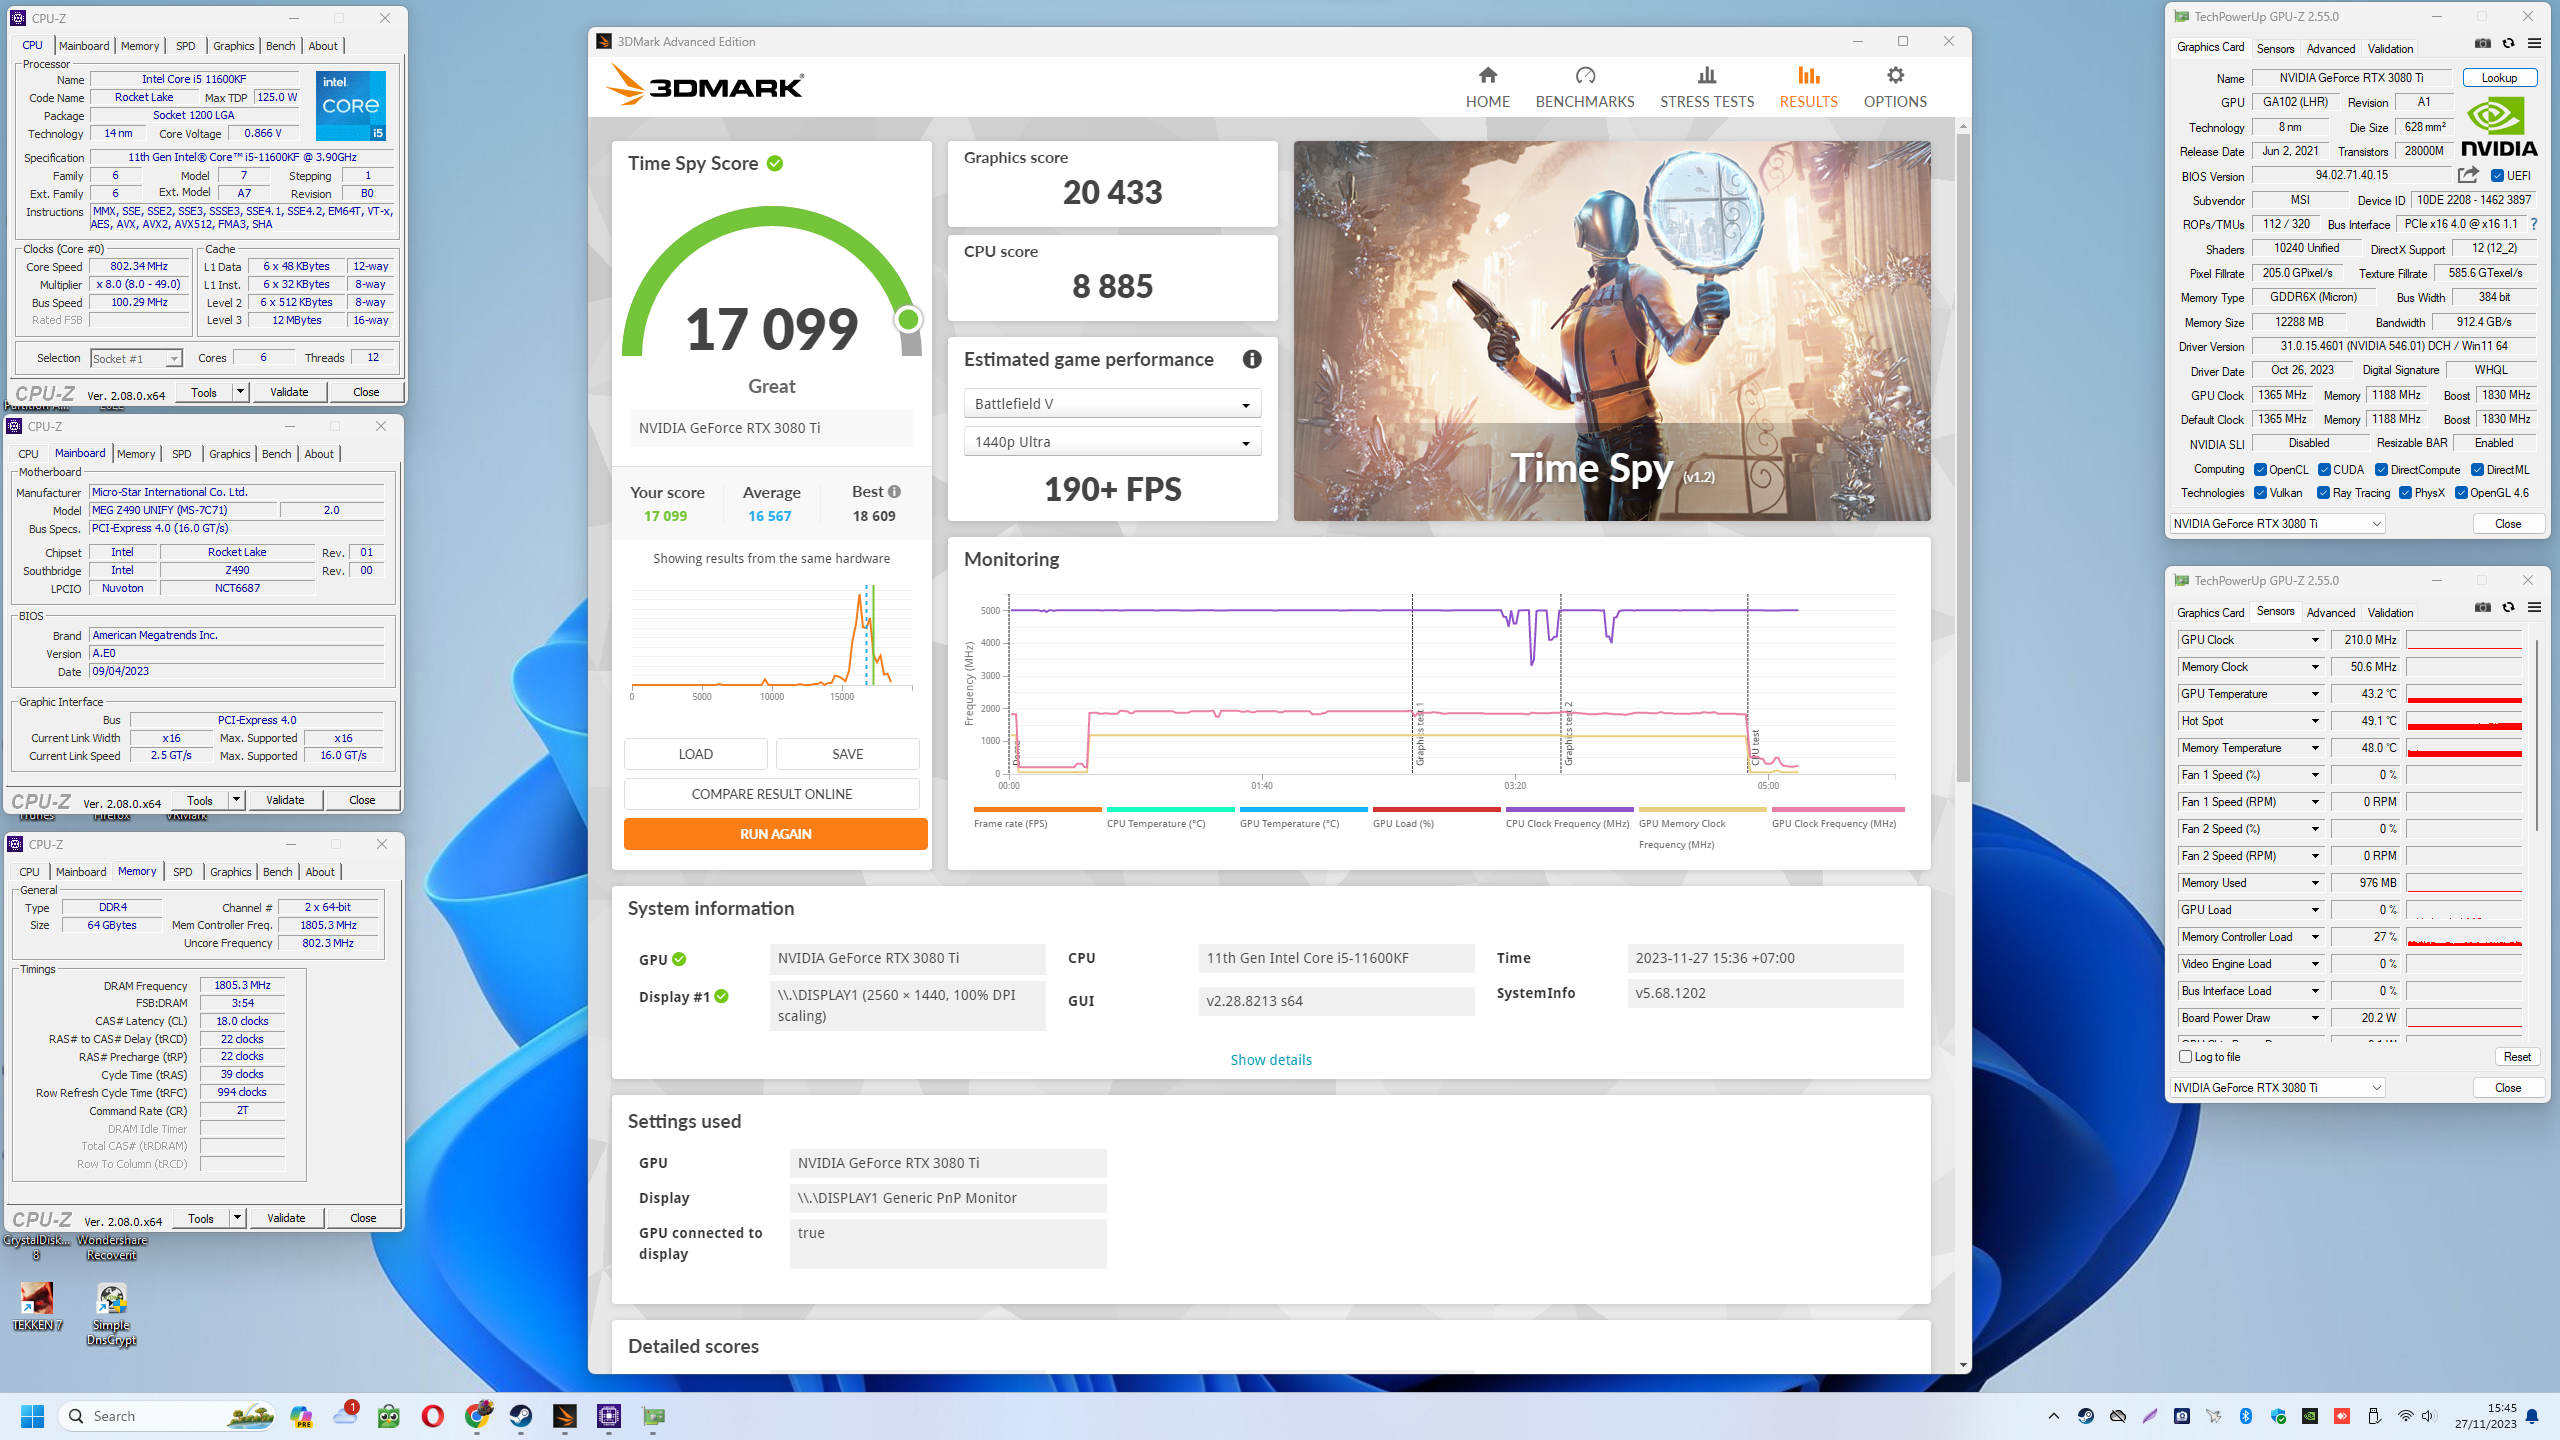Click the camera icon in GPU-Z Sensors window

pyautogui.click(x=2482, y=607)
